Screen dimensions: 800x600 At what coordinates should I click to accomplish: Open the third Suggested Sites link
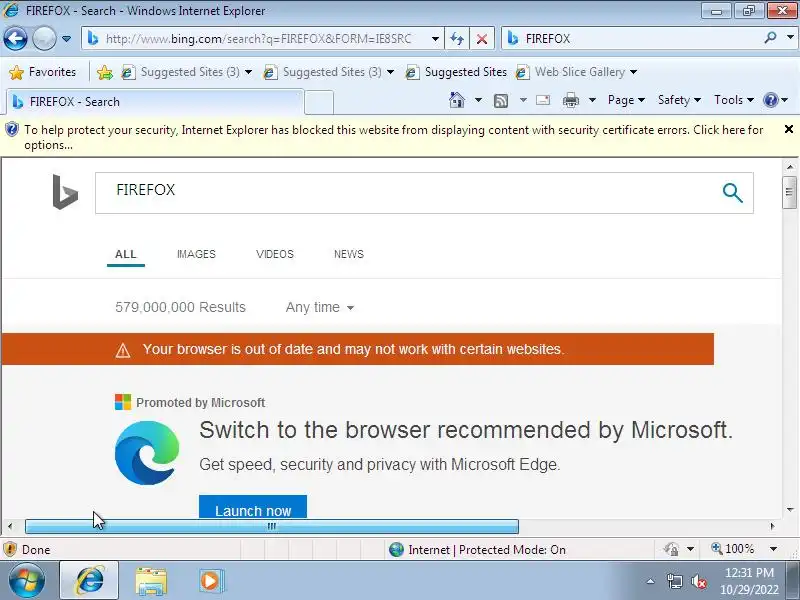tap(456, 72)
